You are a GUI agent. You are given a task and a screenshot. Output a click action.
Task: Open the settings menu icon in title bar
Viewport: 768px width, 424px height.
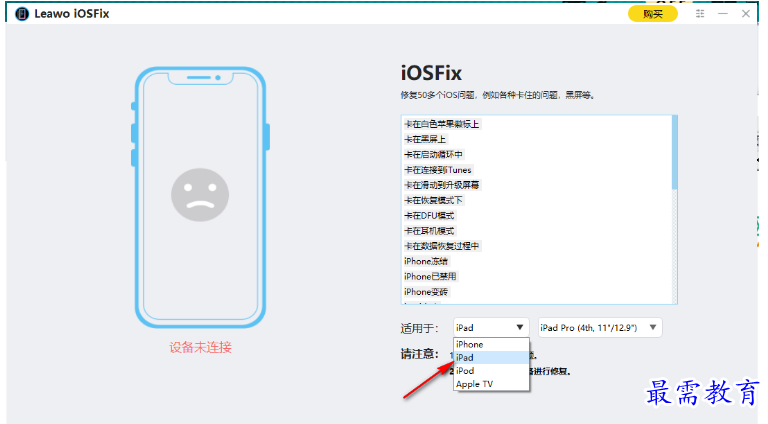[700, 14]
